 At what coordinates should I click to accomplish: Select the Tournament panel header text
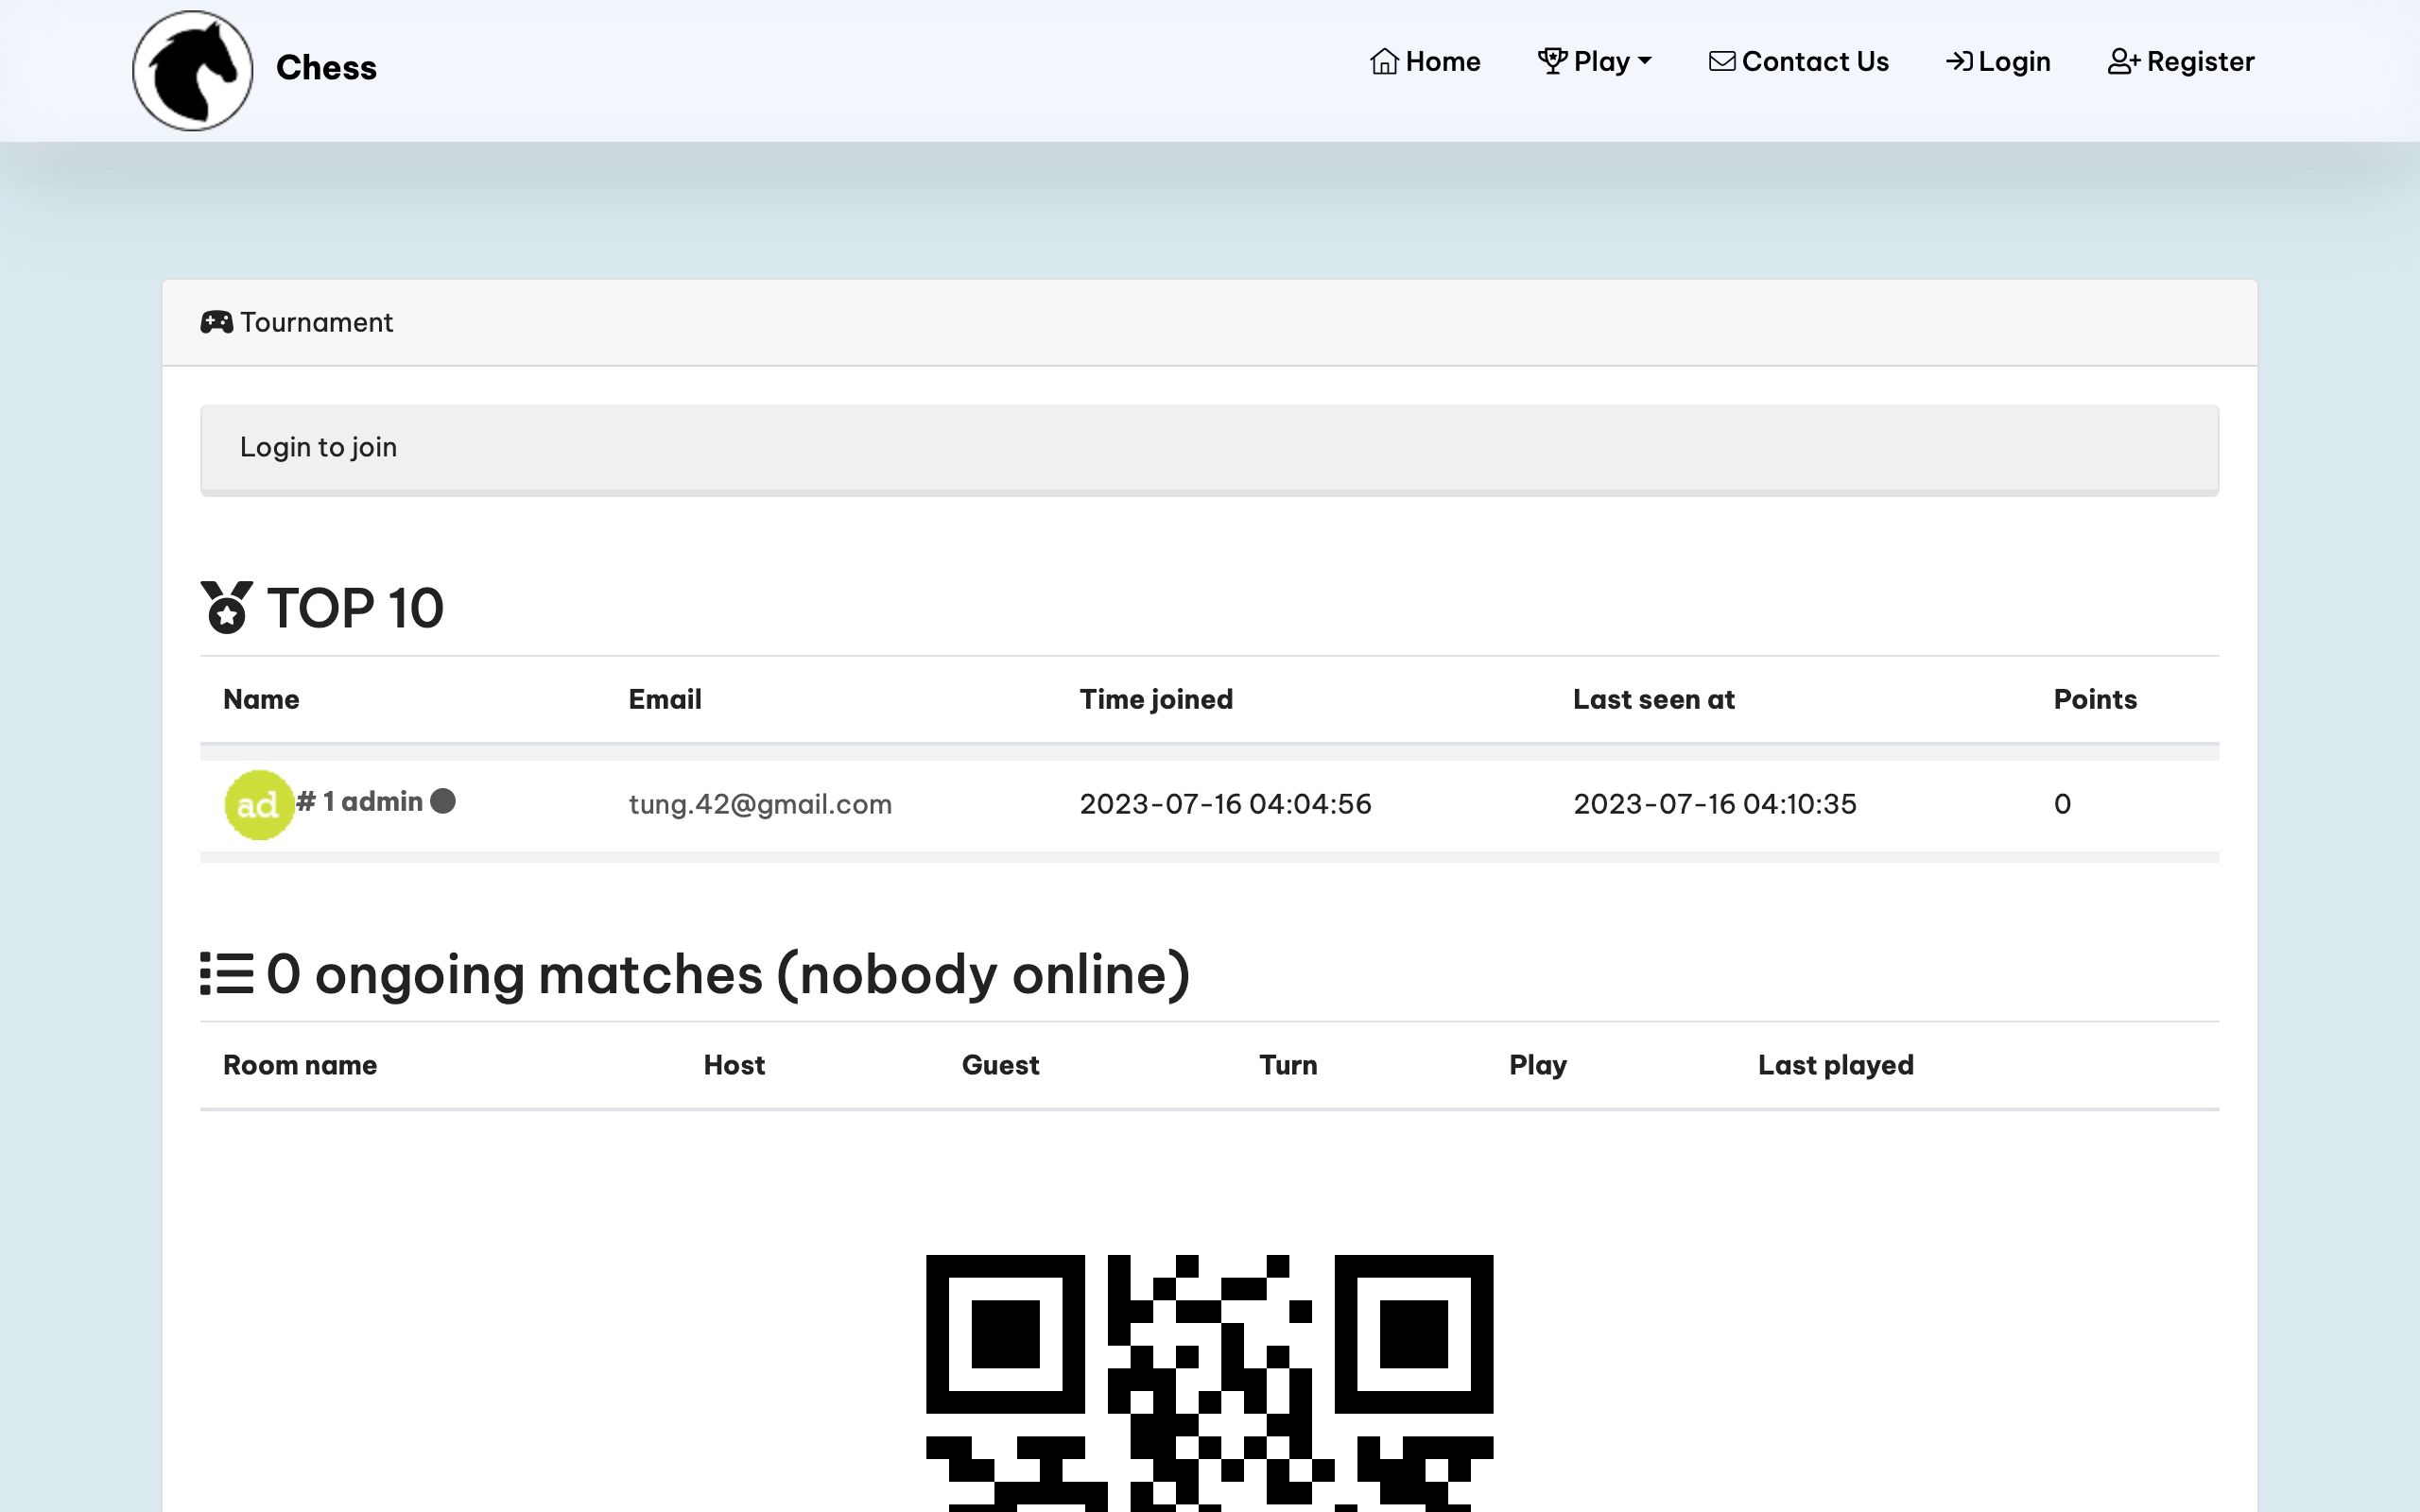(316, 322)
